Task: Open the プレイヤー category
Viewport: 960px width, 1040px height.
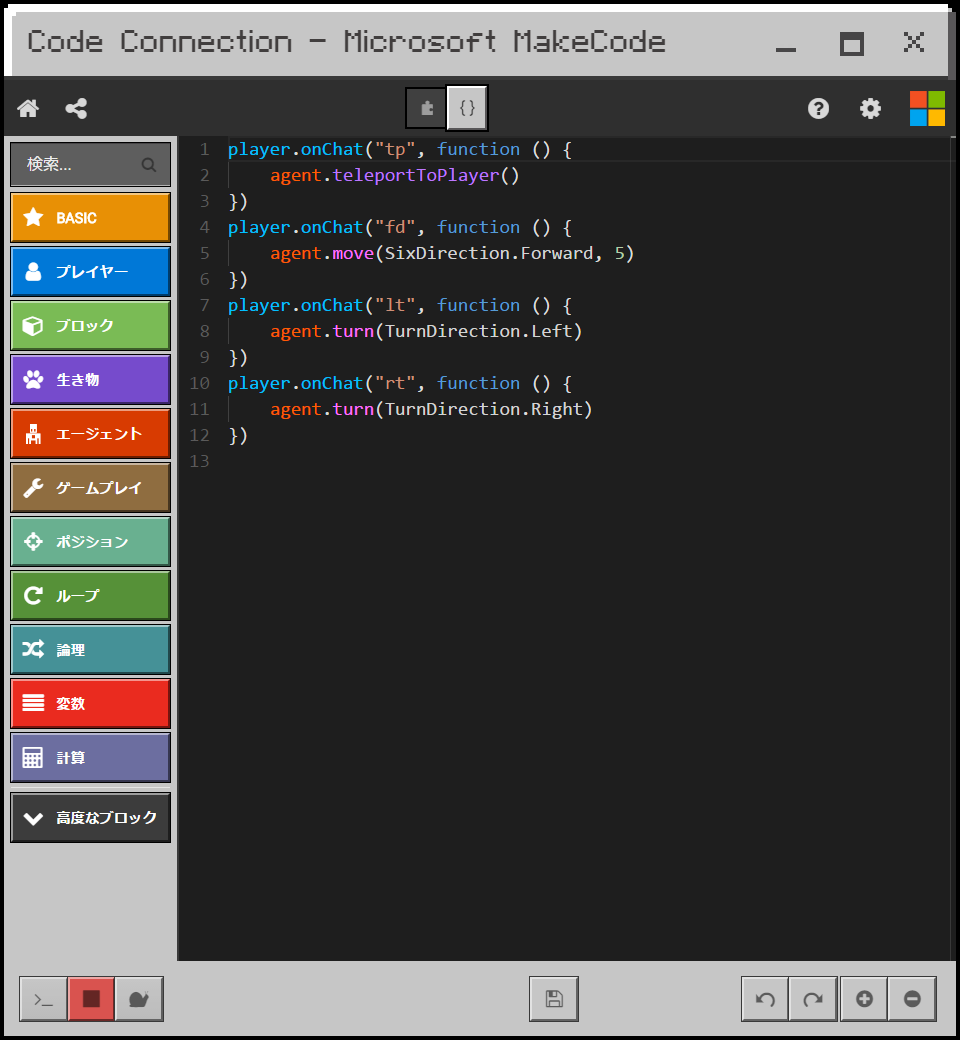Action: [90, 271]
